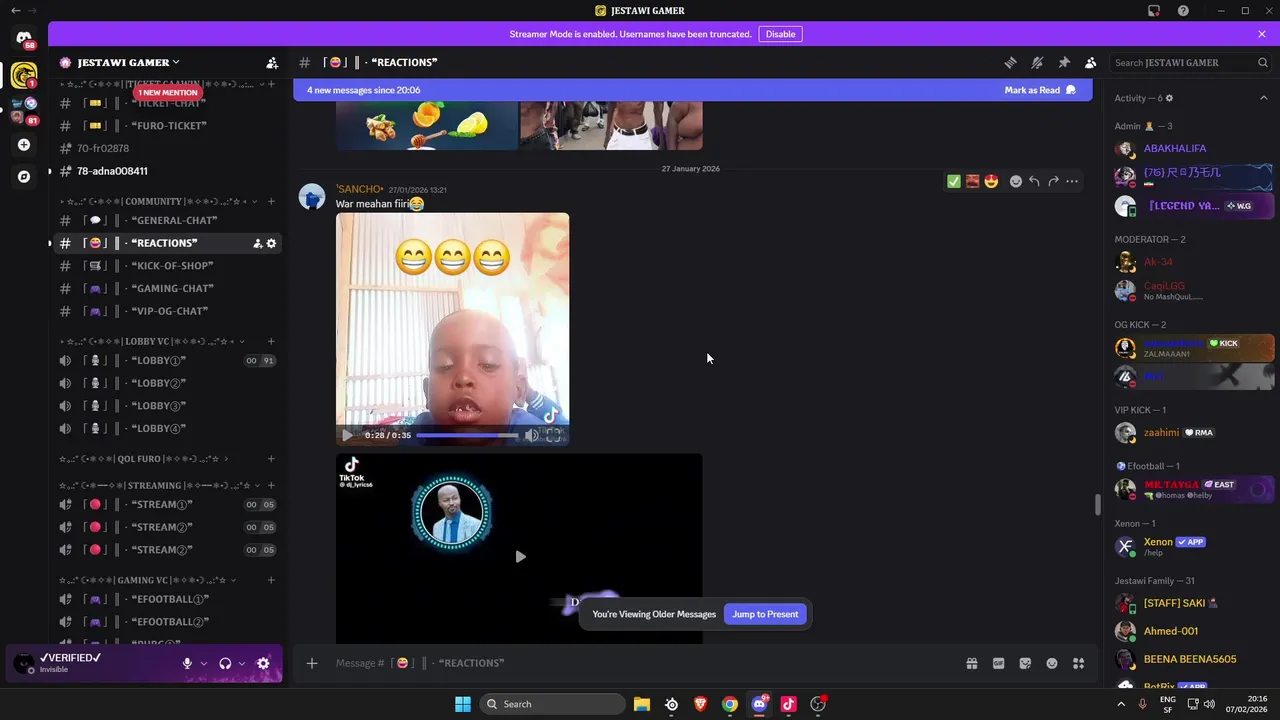Open Chrome from the taskbar

(x=730, y=704)
